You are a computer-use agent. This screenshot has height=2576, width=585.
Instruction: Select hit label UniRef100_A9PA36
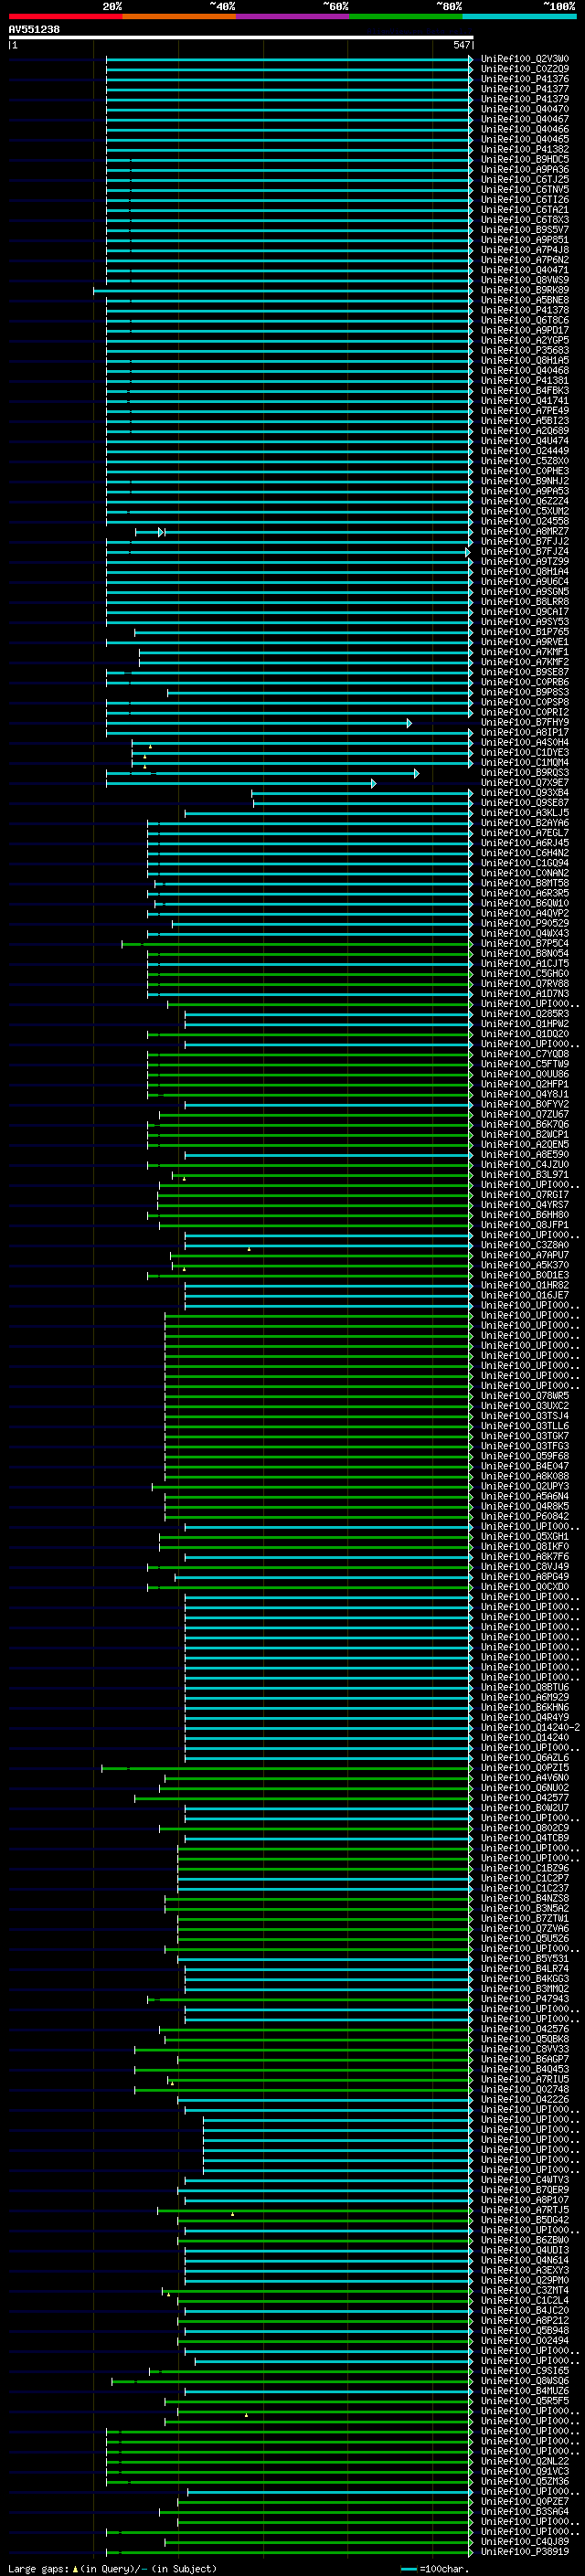click(x=525, y=170)
